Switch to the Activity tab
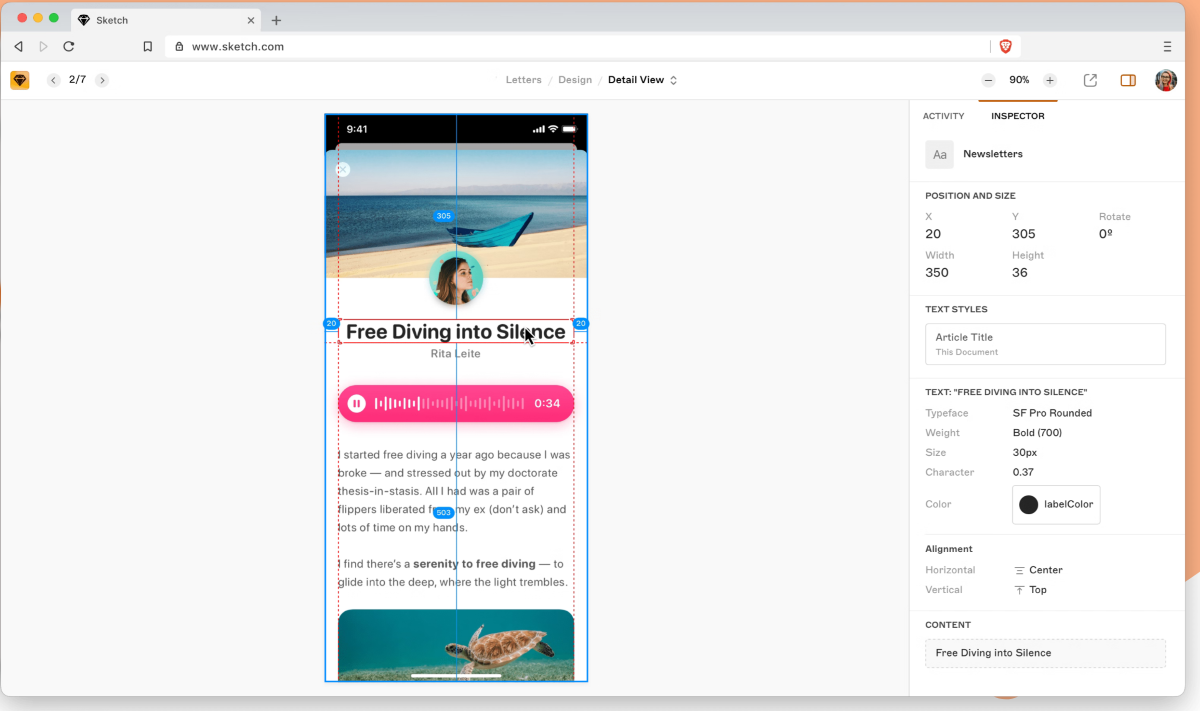 (x=943, y=116)
